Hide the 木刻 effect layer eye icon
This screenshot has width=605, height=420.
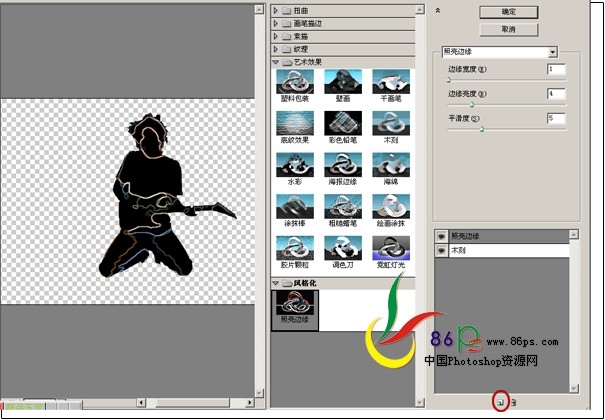point(441,251)
